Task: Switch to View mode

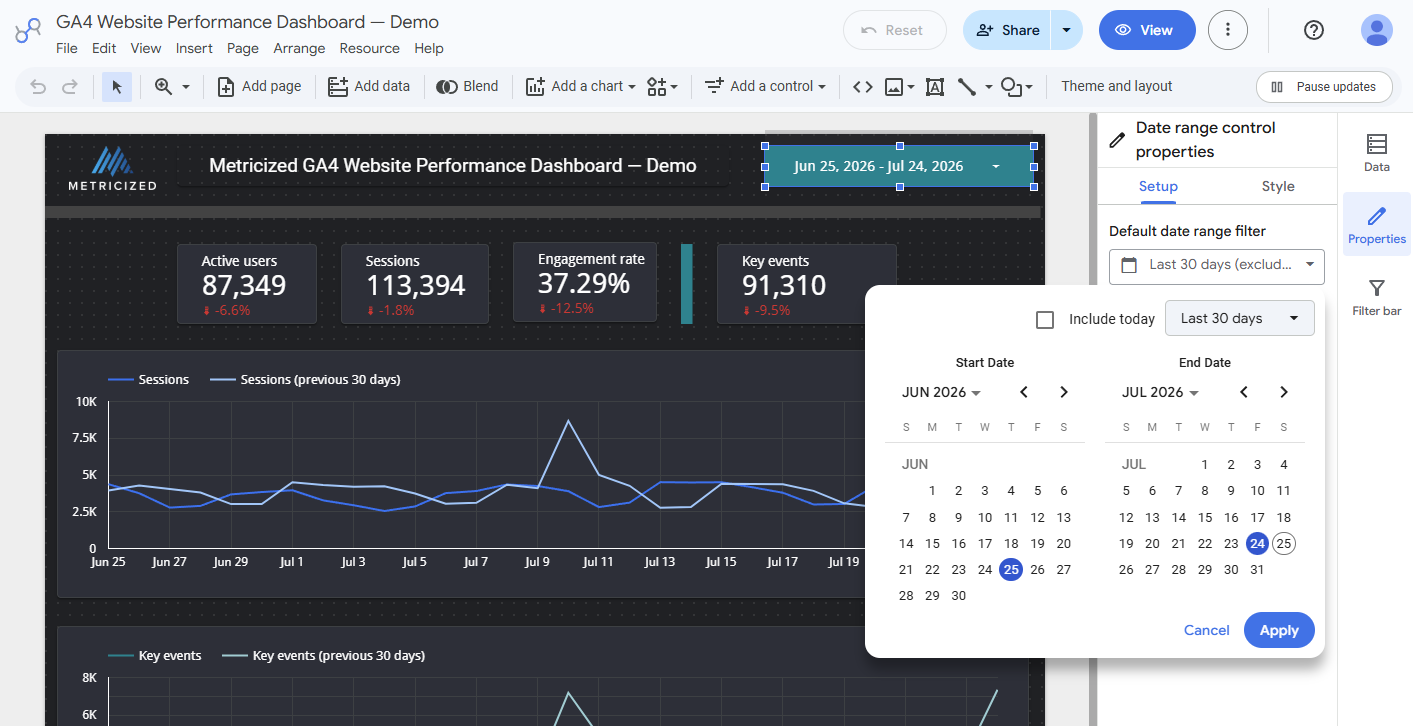Action: coord(1147,30)
